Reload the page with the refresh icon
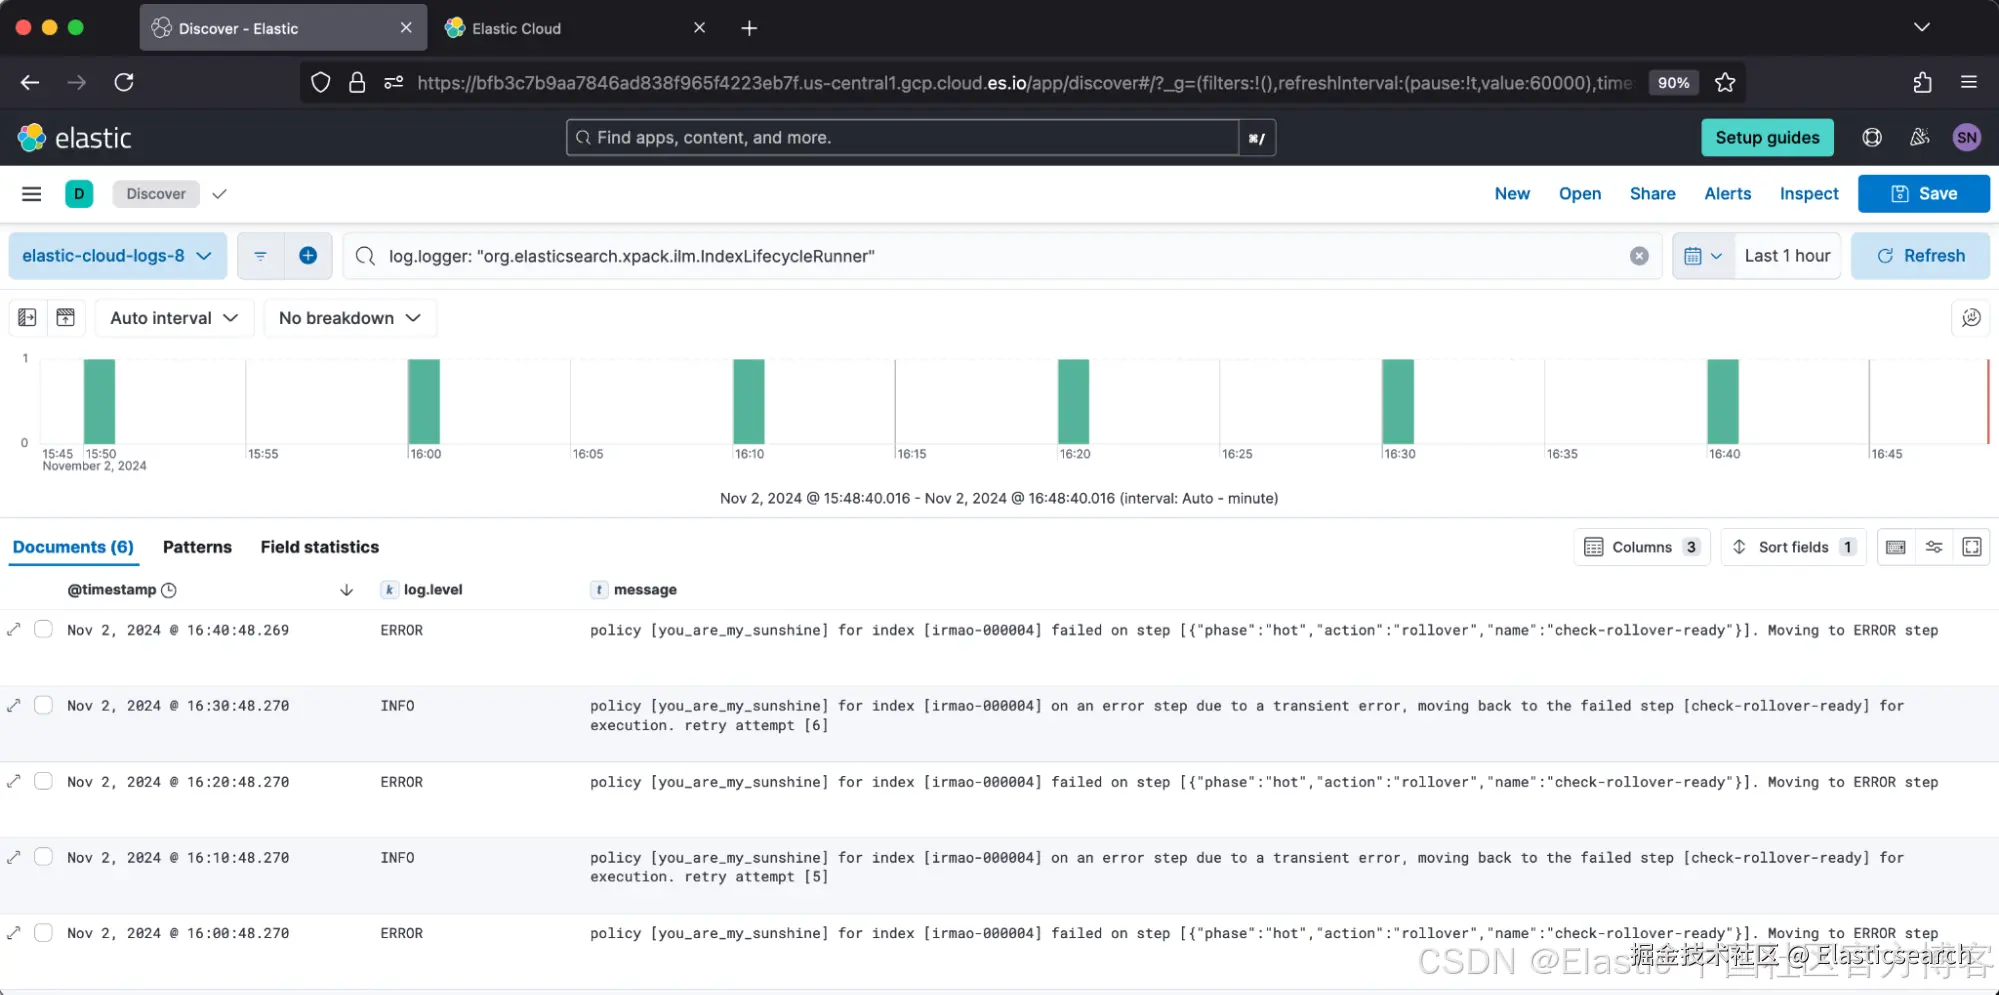 (x=124, y=83)
